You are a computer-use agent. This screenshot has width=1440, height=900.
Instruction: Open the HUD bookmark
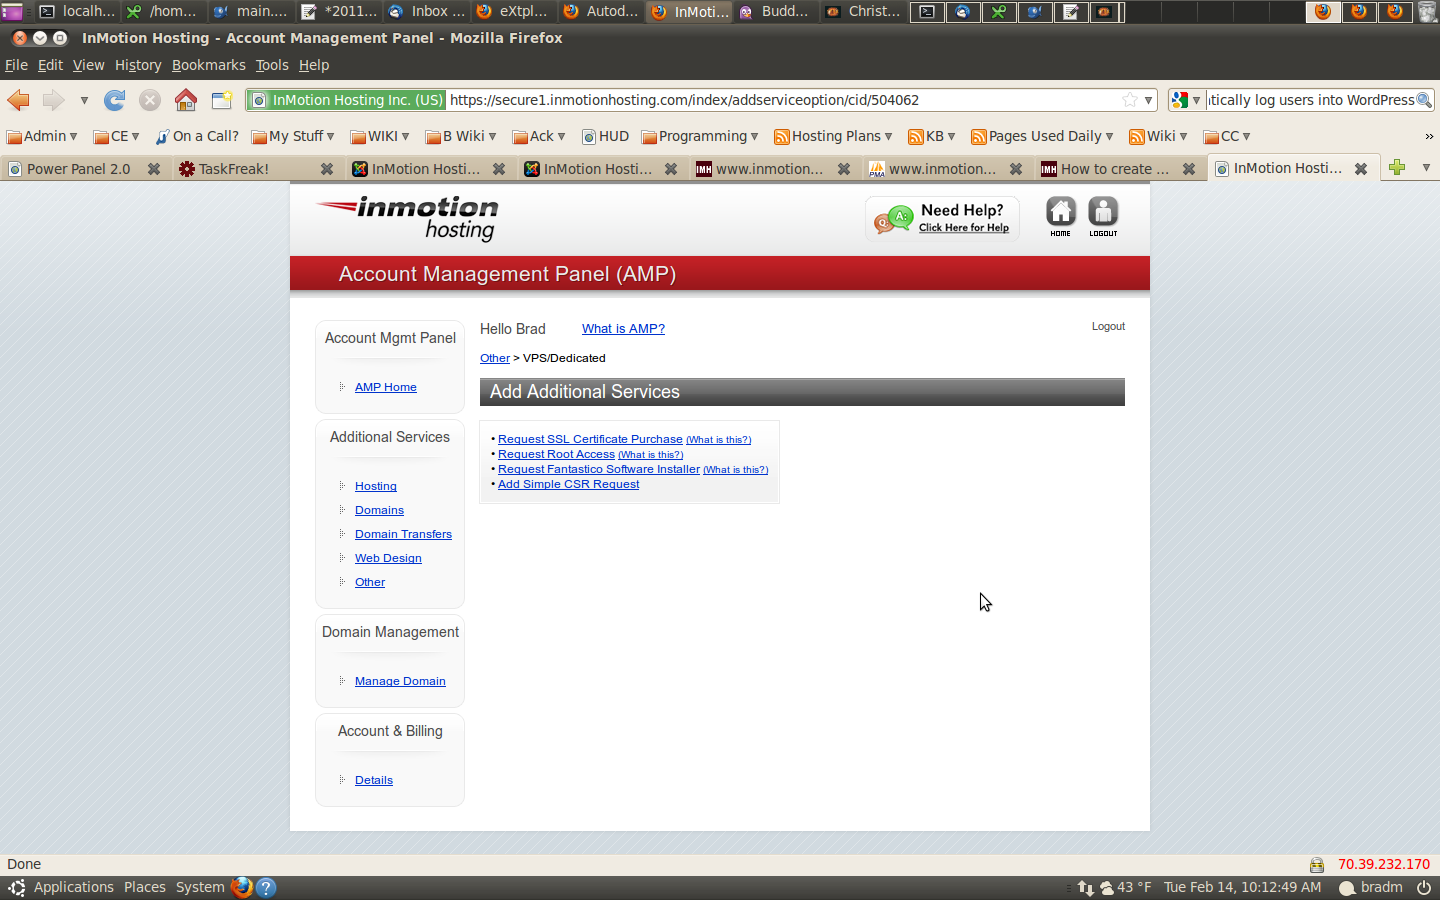click(x=605, y=136)
